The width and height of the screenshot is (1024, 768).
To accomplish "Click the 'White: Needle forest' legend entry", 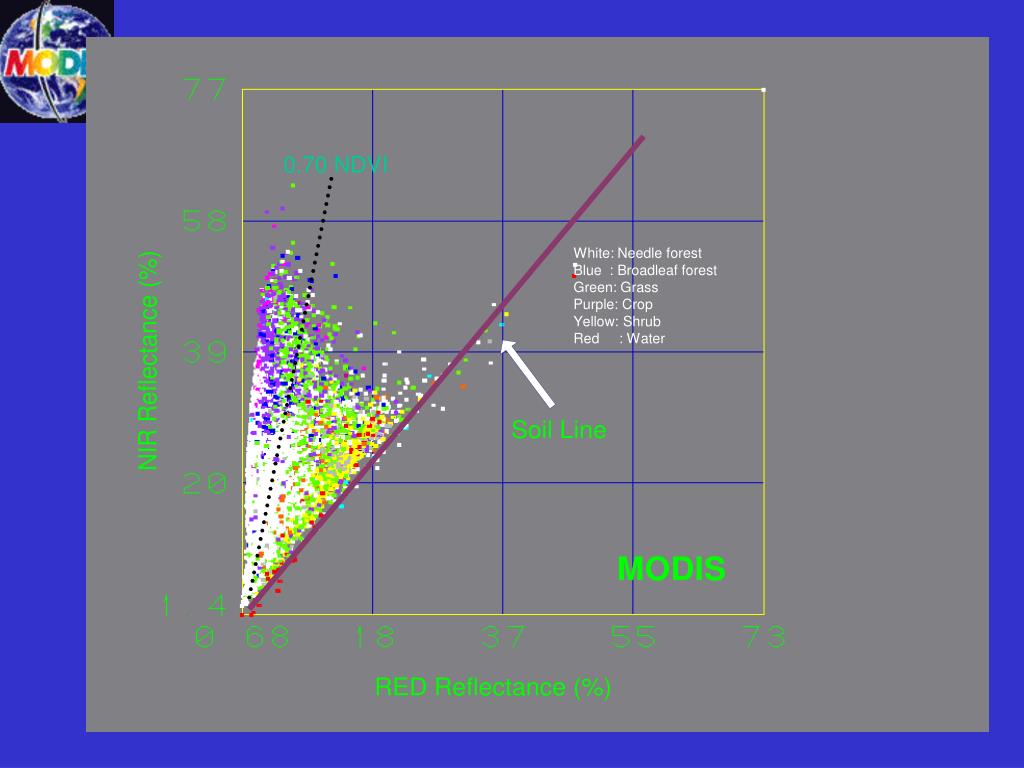I will coord(637,253).
